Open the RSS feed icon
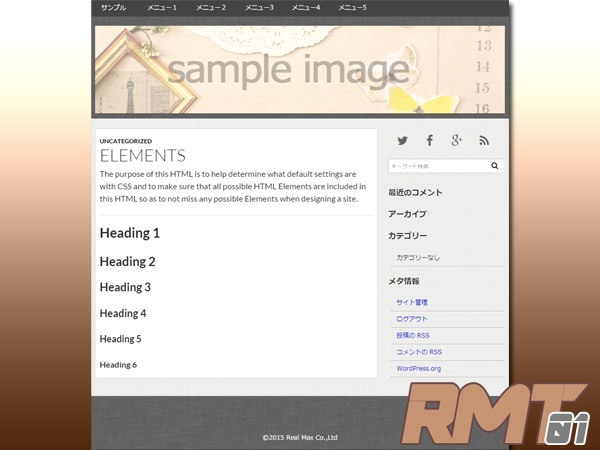The height and width of the screenshot is (450, 600). (x=484, y=141)
